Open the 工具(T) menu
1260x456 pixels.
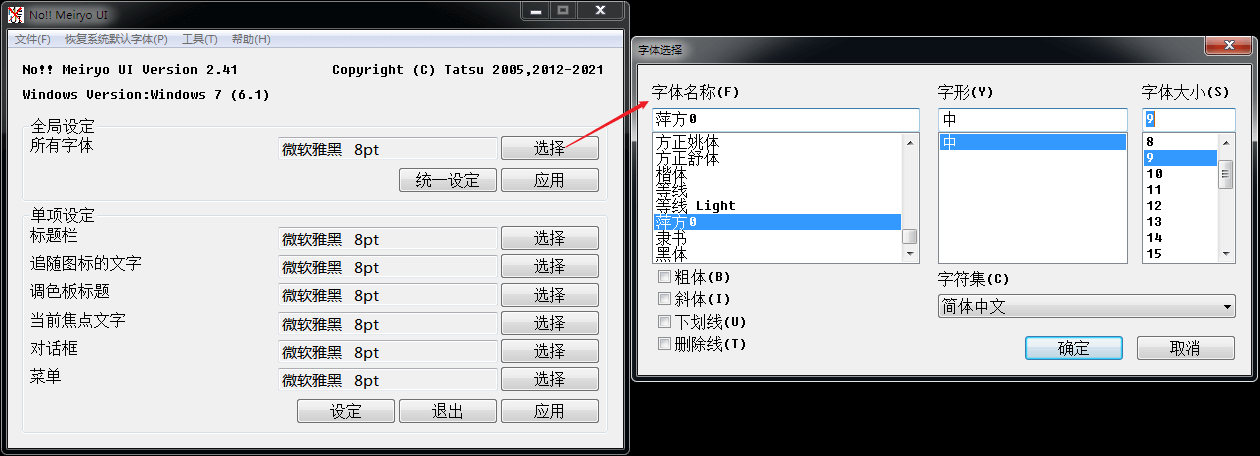(200, 39)
